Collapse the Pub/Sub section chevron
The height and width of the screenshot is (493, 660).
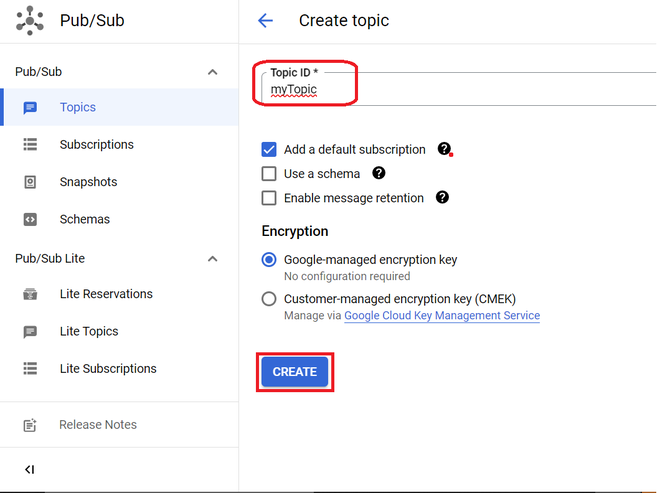(x=212, y=72)
